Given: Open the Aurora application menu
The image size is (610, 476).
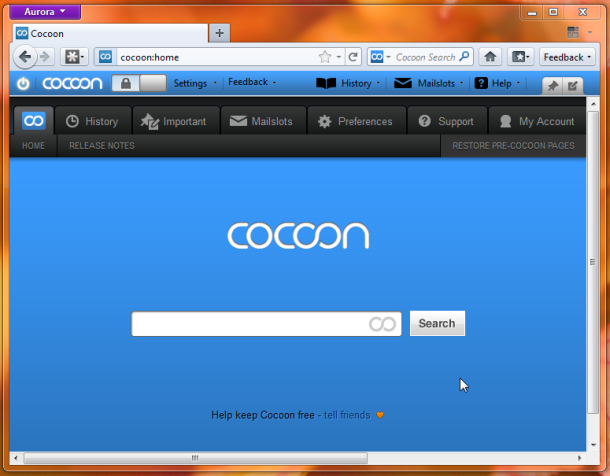Looking at the screenshot, I should pos(45,12).
